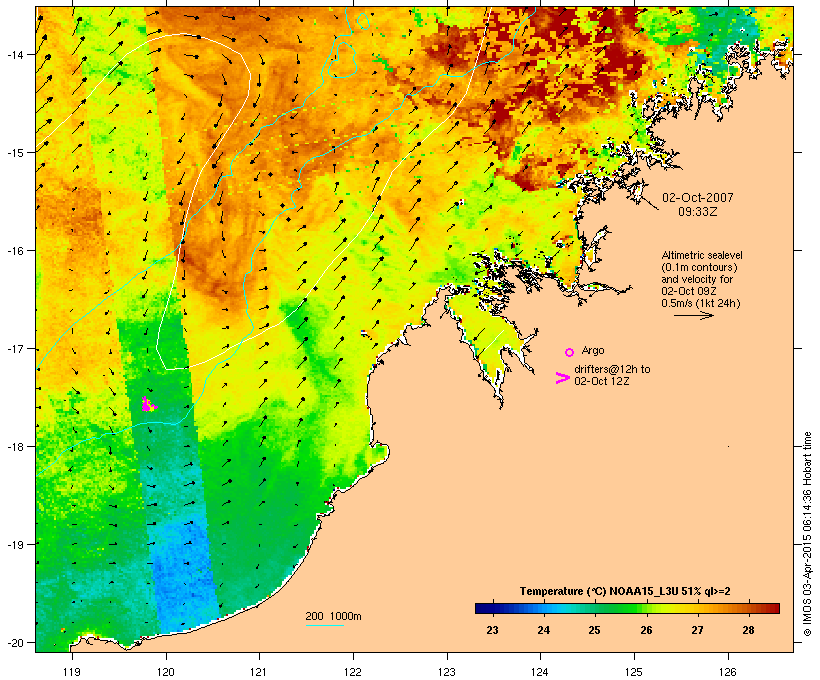Click the longitude axis label '121'
Viewport: 820px width, 680px height.
(x=259, y=672)
